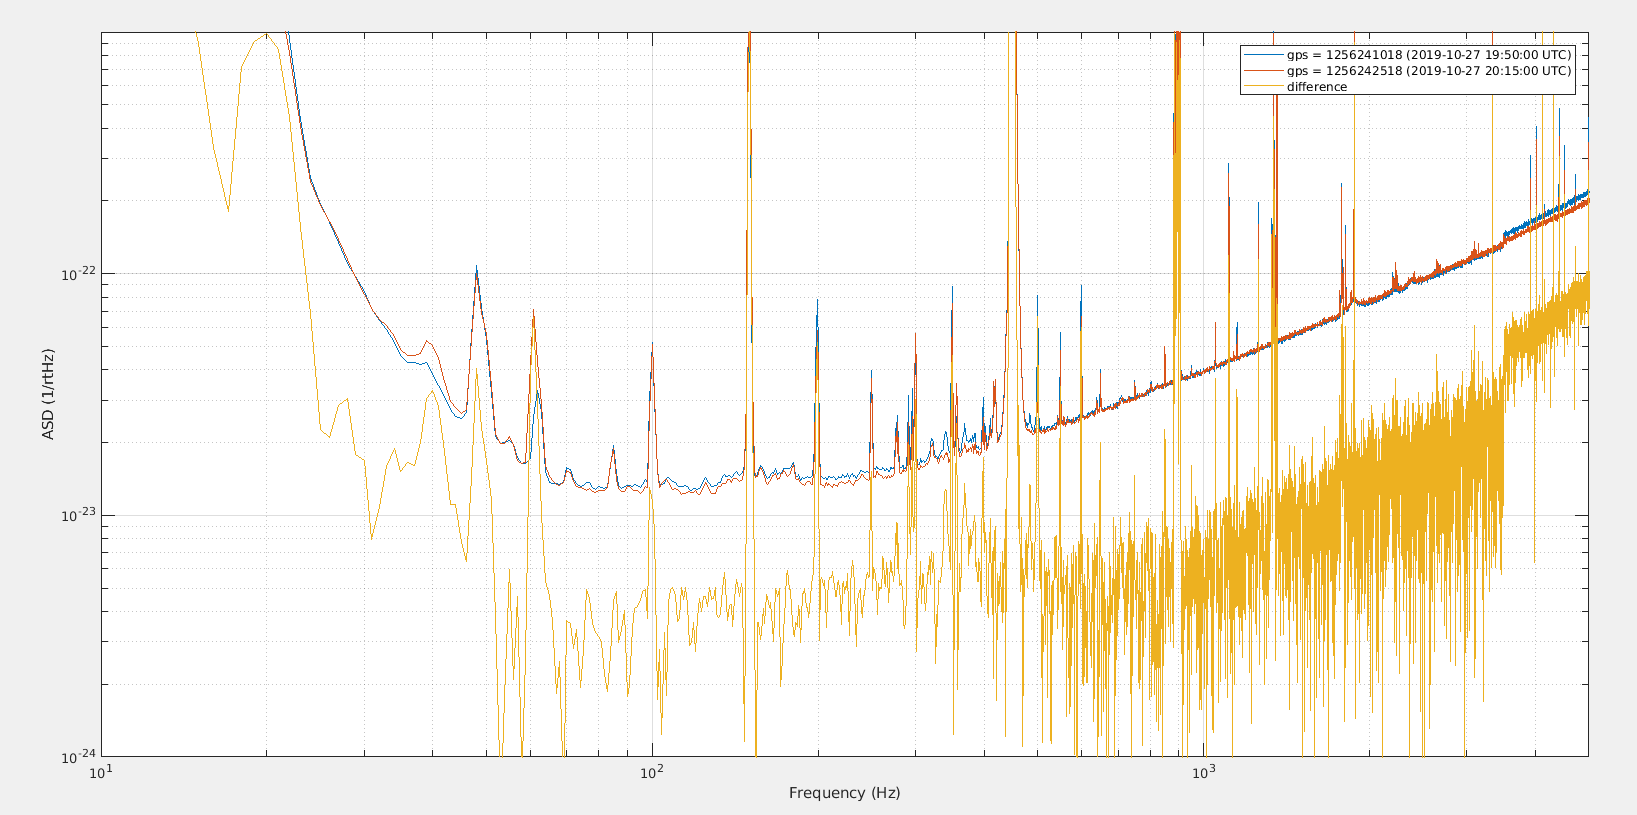Click the 10^2 x-axis tick label
This screenshot has width=1637, height=815.
click(652, 771)
